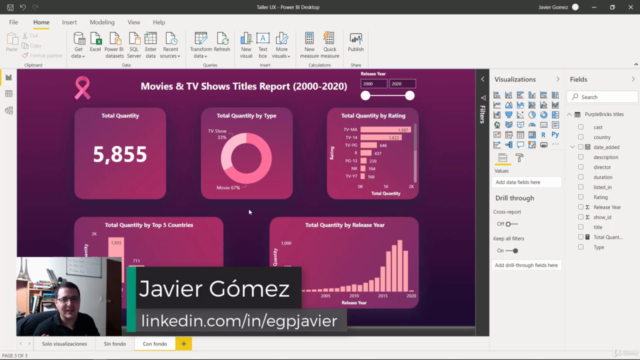Refresh the report data
Image resolution: width=640 pixels, height=360 pixels.
tap(222, 42)
